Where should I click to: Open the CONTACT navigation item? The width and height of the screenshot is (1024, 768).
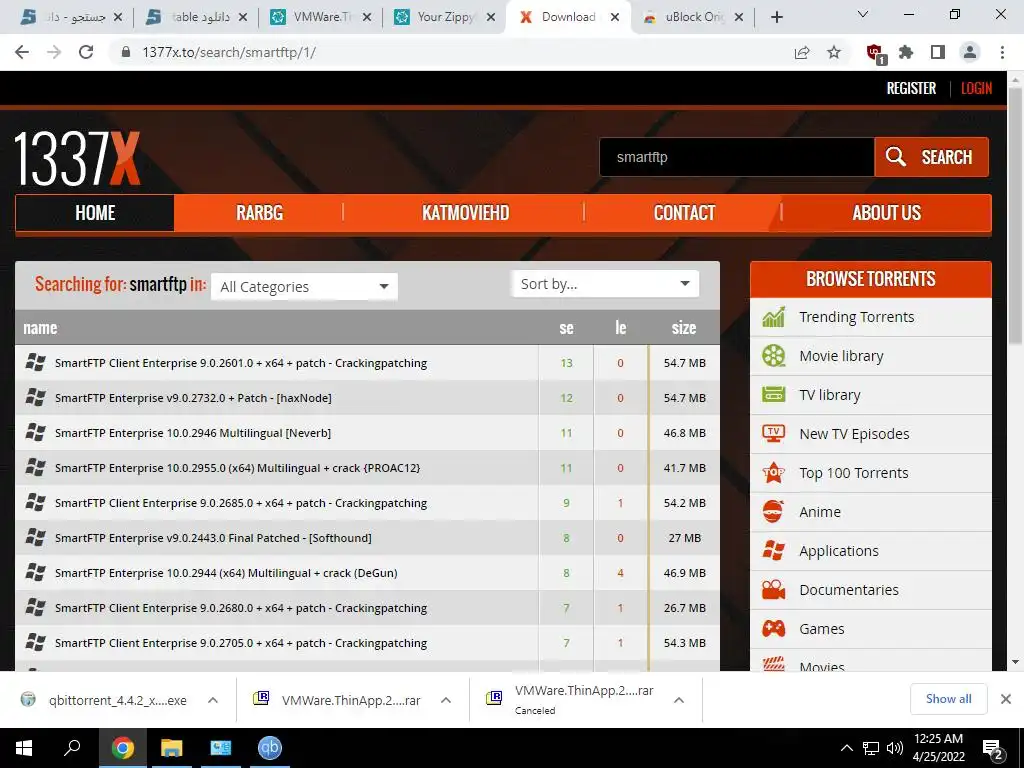click(x=684, y=213)
